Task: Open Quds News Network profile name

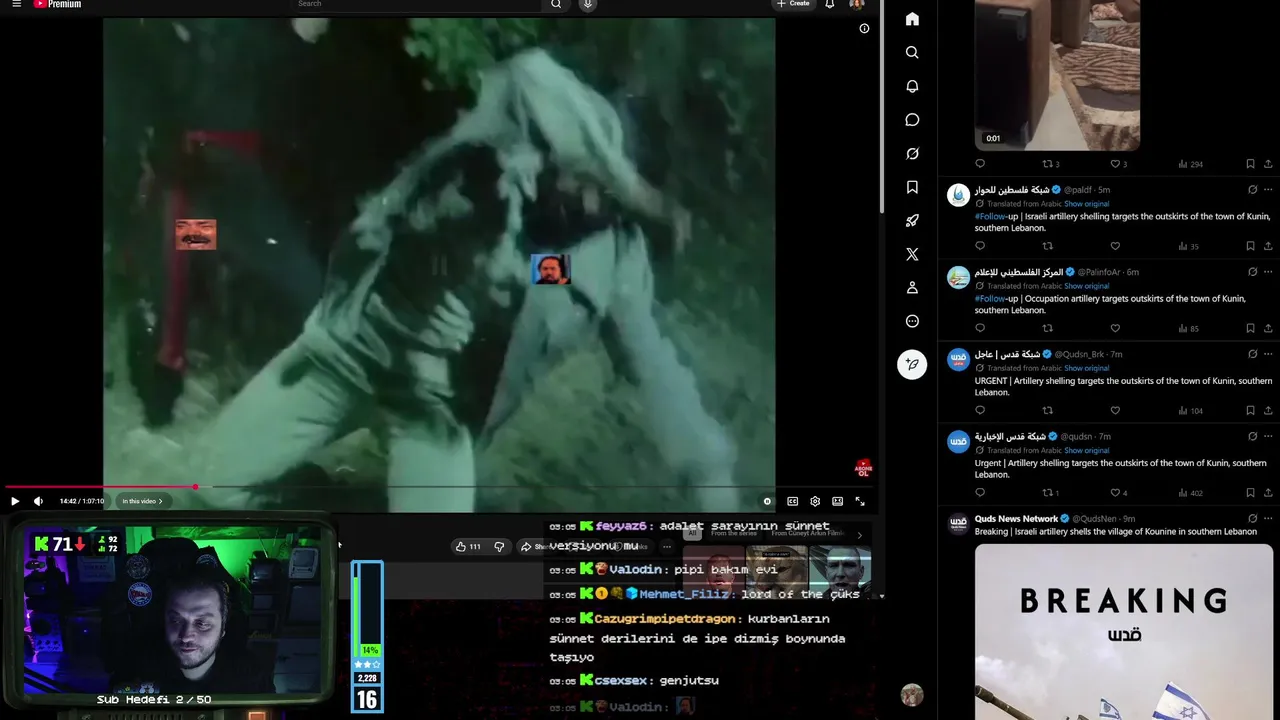Action: coord(1016,518)
